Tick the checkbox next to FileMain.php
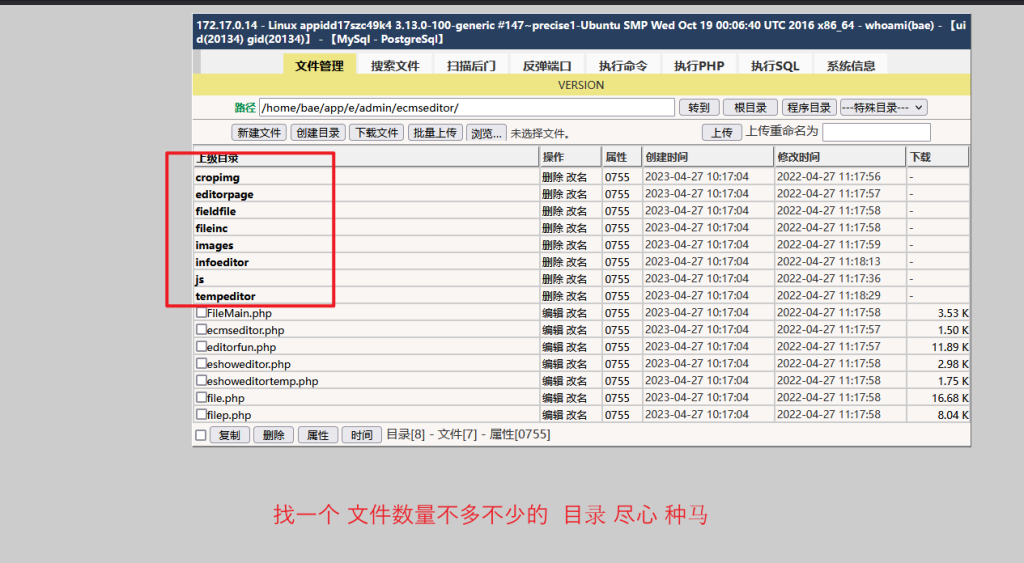The image size is (1024, 563). coord(201,313)
